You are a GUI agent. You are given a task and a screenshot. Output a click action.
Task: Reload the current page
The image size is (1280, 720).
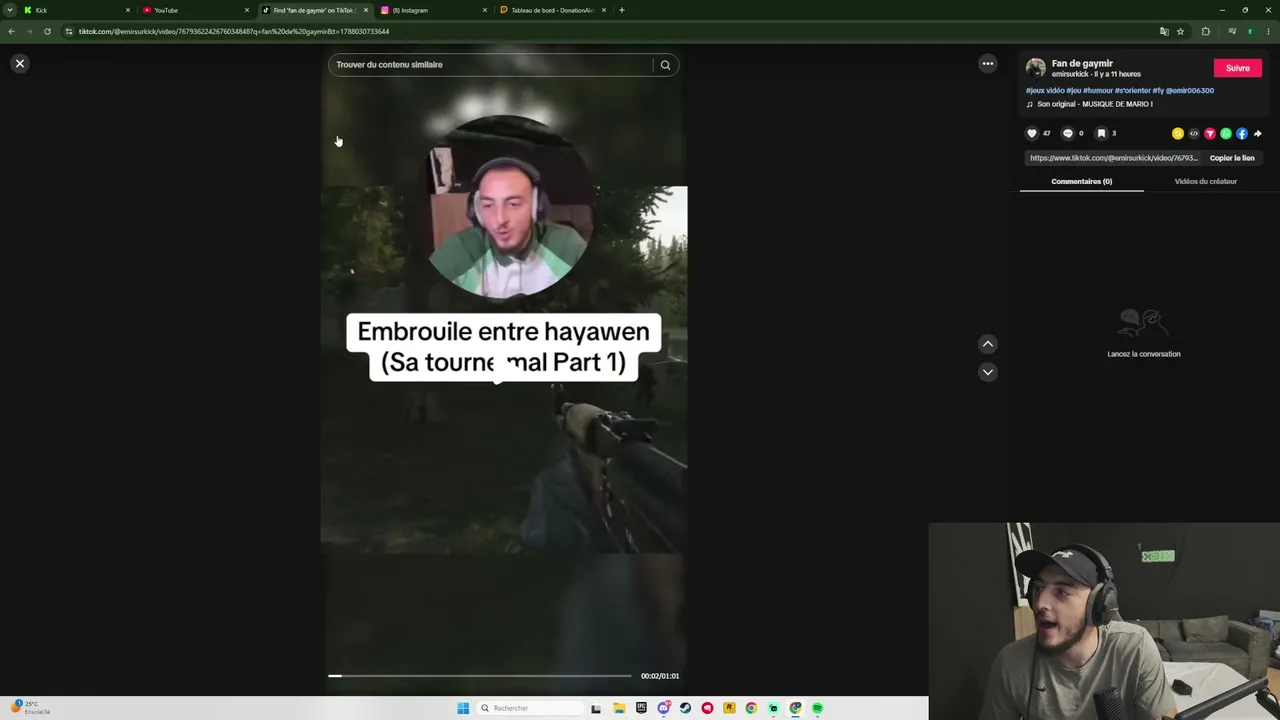coord(47,31)
